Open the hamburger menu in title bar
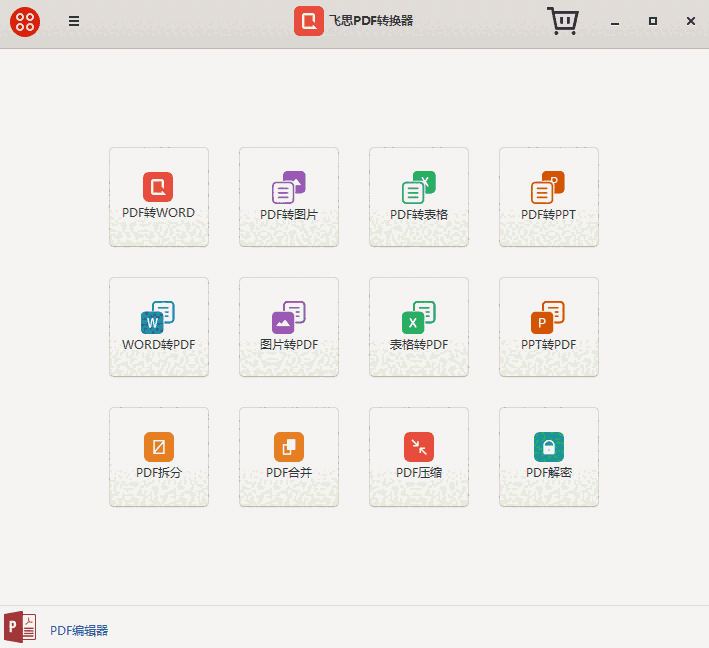 coord(74,21)
